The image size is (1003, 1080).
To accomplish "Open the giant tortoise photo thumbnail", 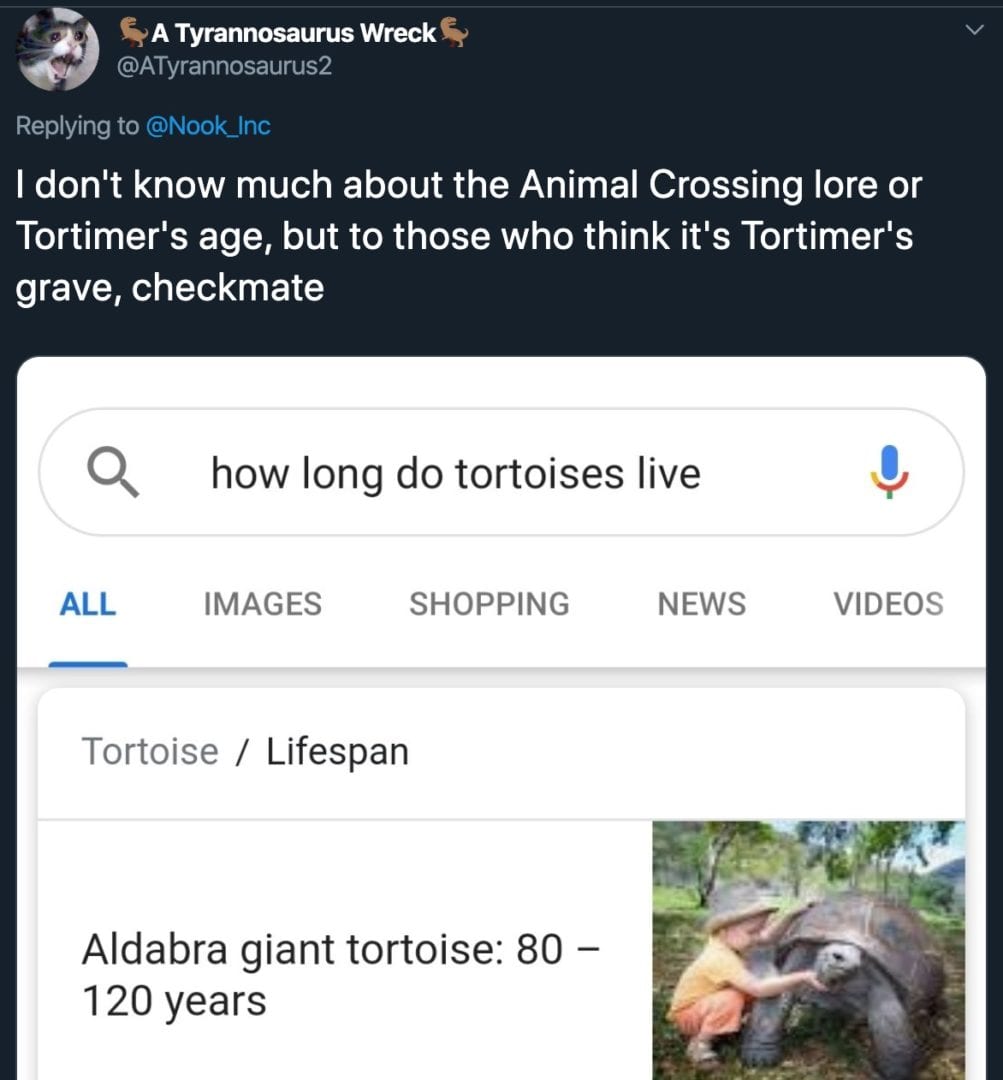I will click(x=808, y=948).
